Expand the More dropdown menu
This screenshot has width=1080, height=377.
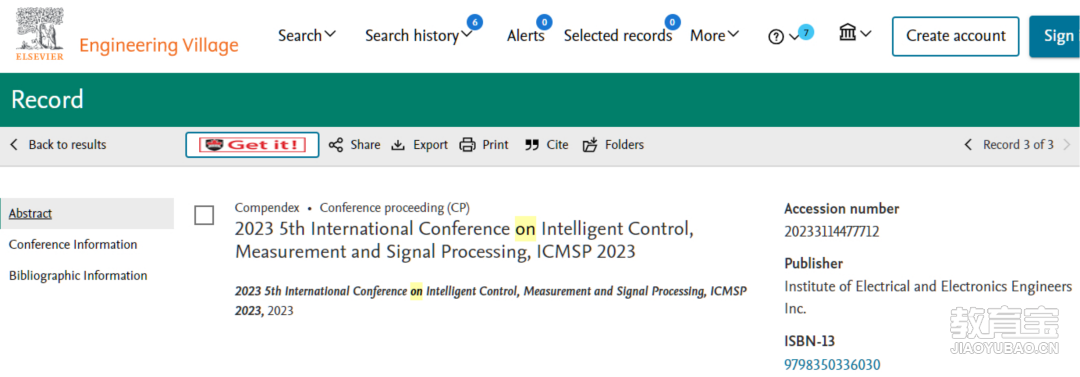click(x=714, y=35)
